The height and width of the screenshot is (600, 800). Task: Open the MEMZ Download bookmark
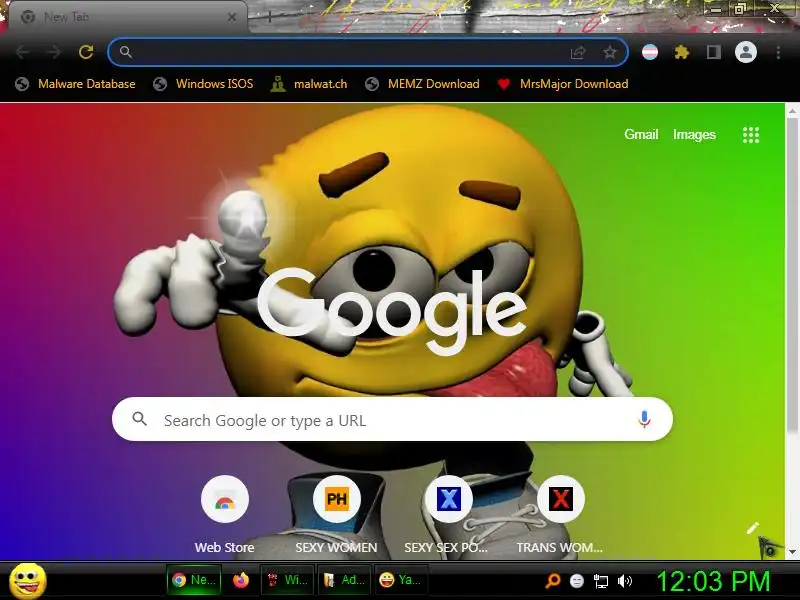coord(422,84)
